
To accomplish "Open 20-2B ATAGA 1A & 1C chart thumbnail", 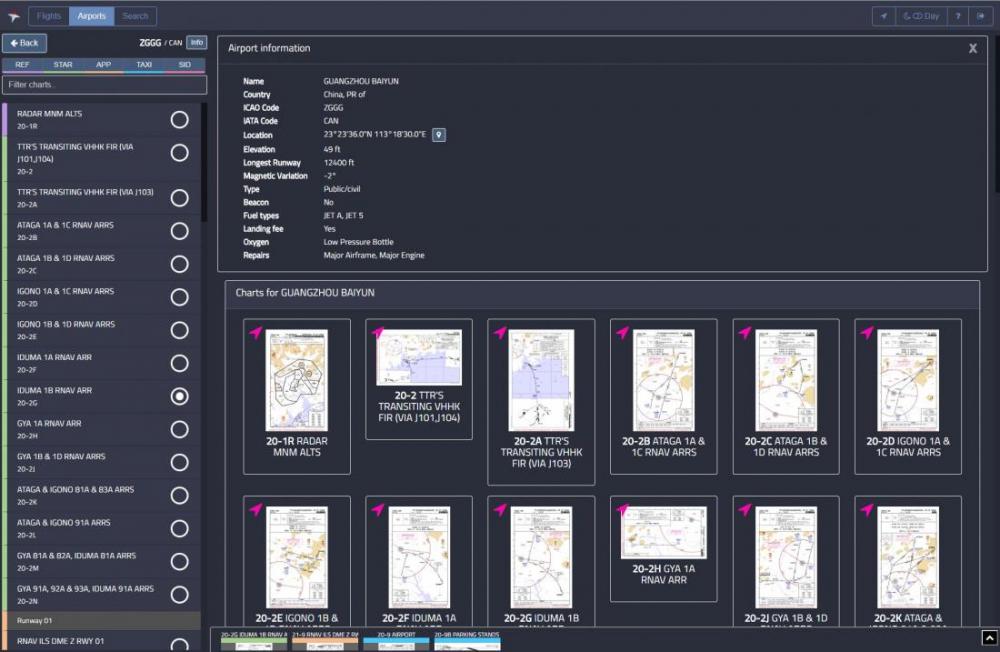I will click(663, 380).
